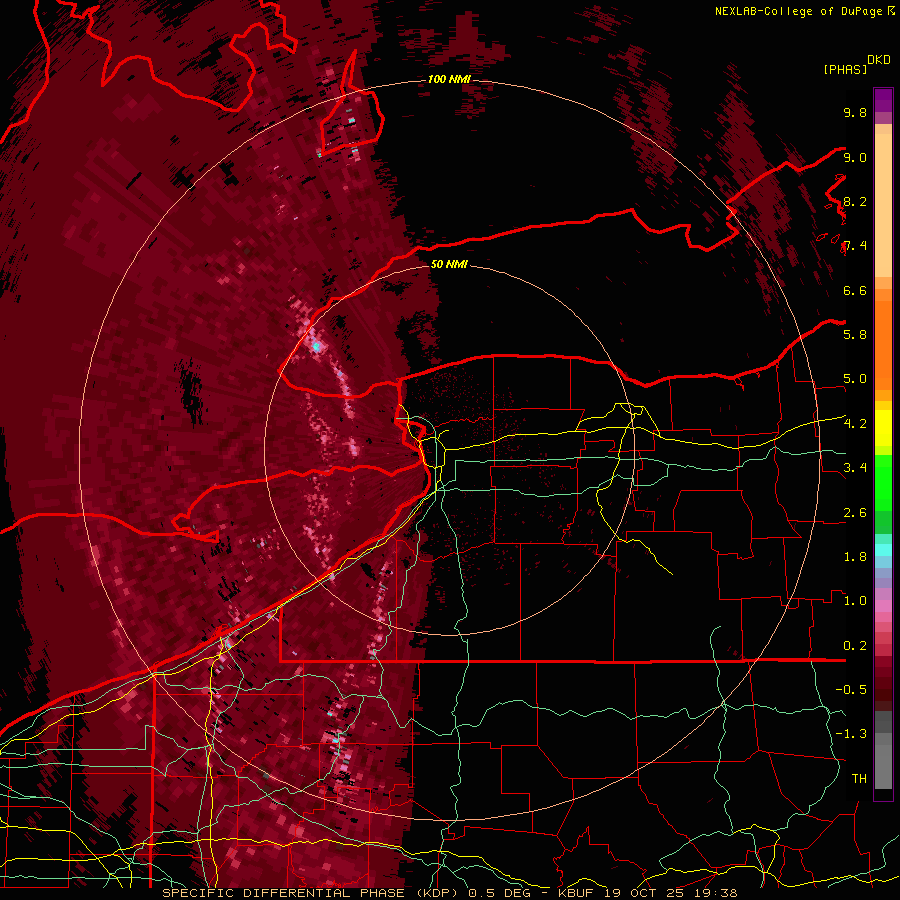Click the 0.2 scale value
The image size is (900, 900).
point(855,646)
